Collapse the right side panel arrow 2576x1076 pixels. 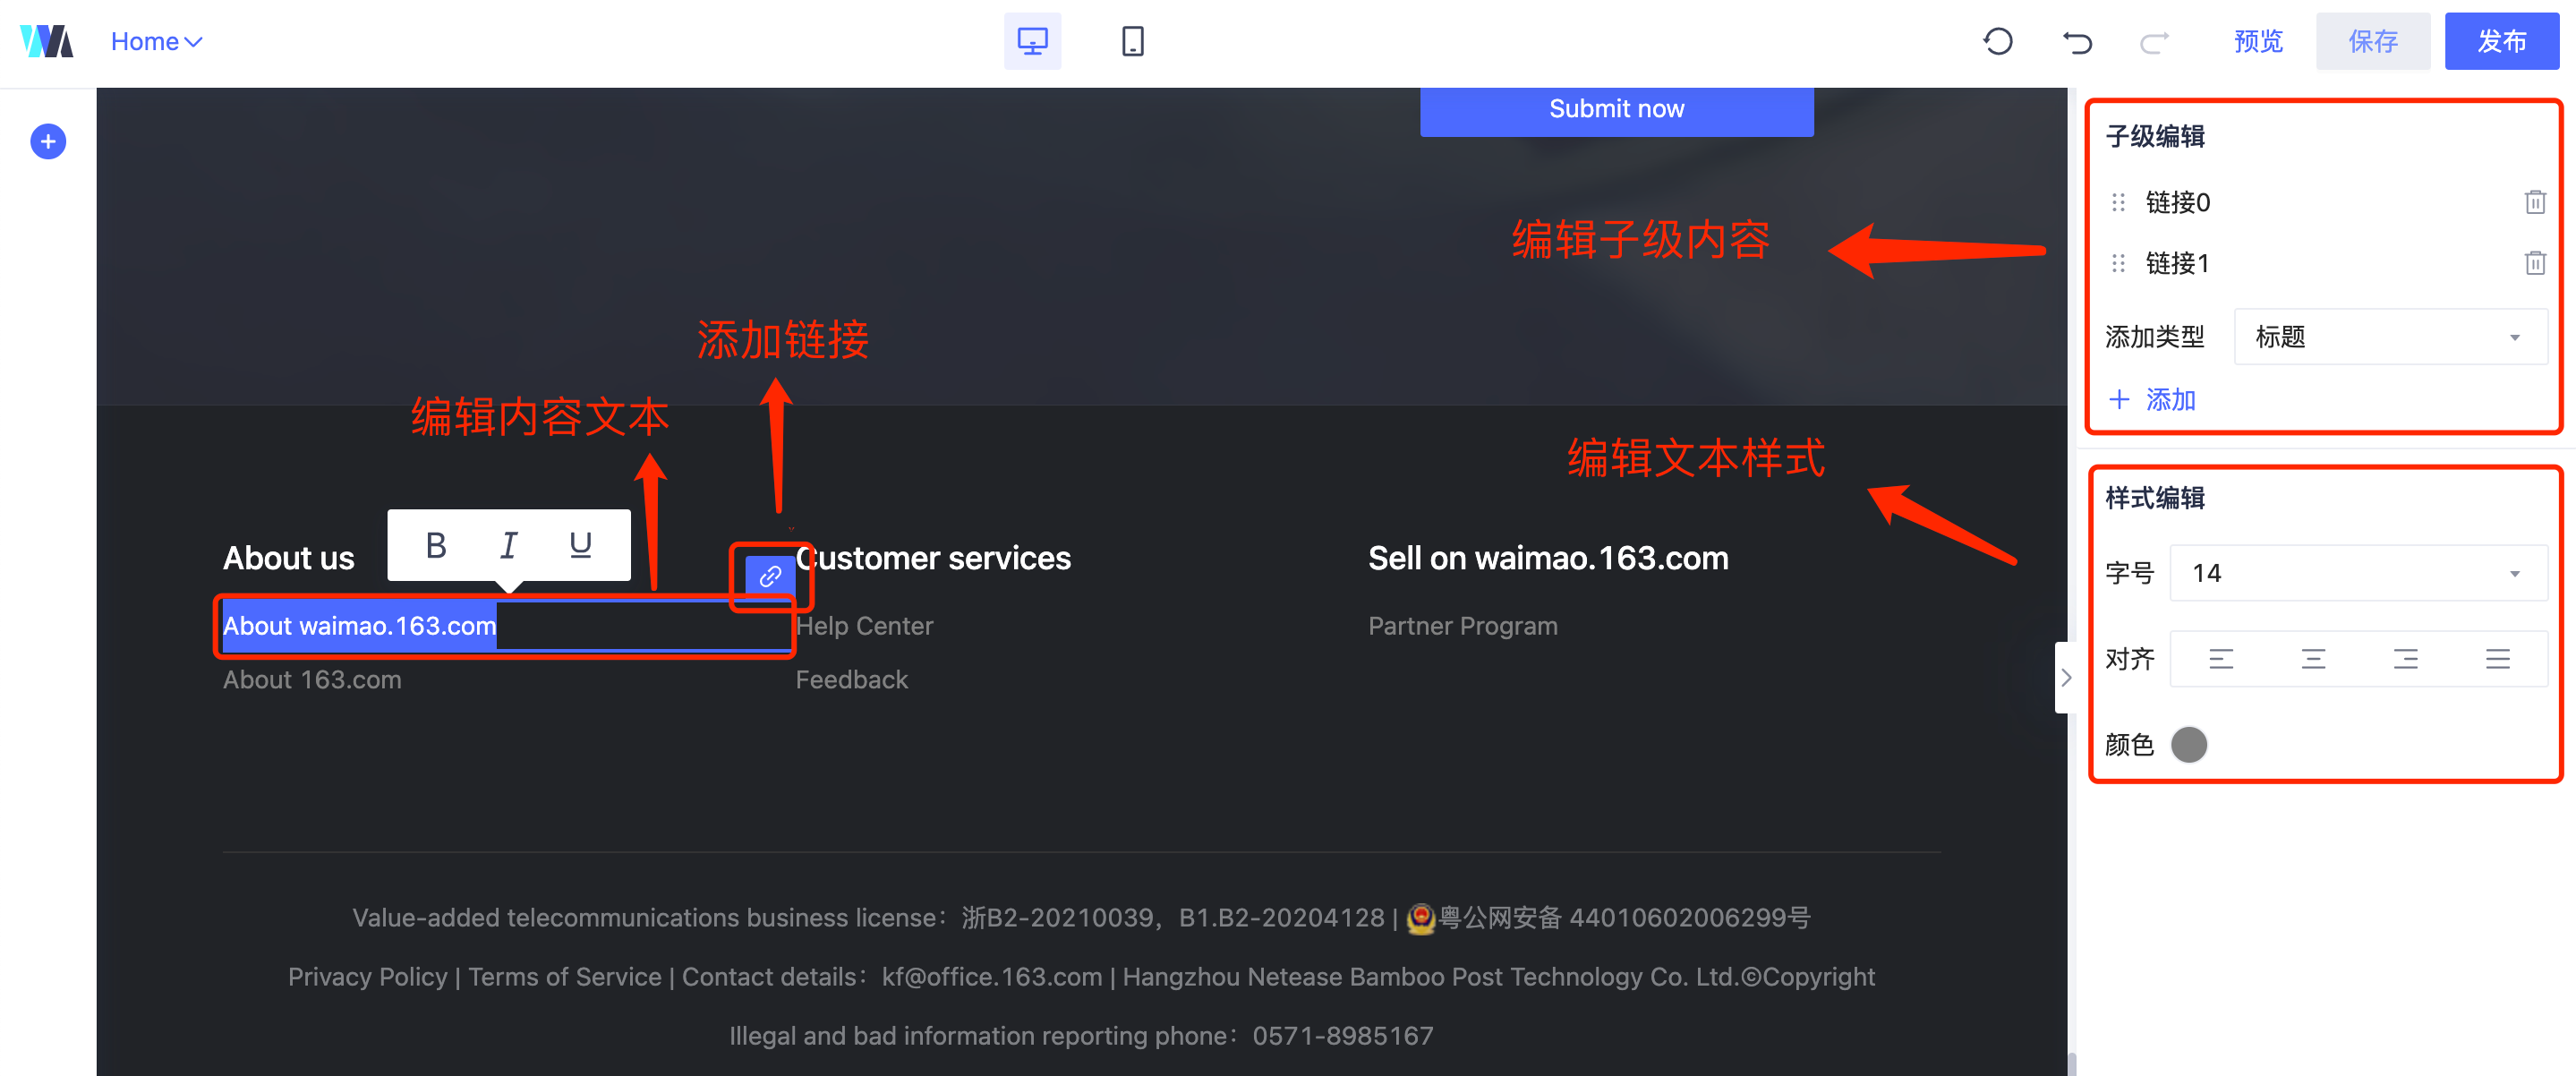point(2065,677)
